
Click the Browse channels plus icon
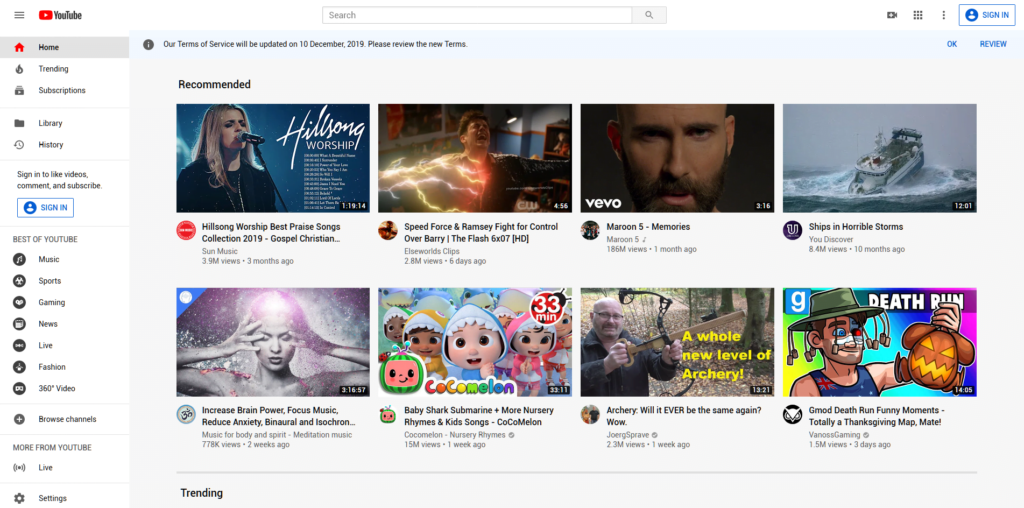click(x=19, y=419)
